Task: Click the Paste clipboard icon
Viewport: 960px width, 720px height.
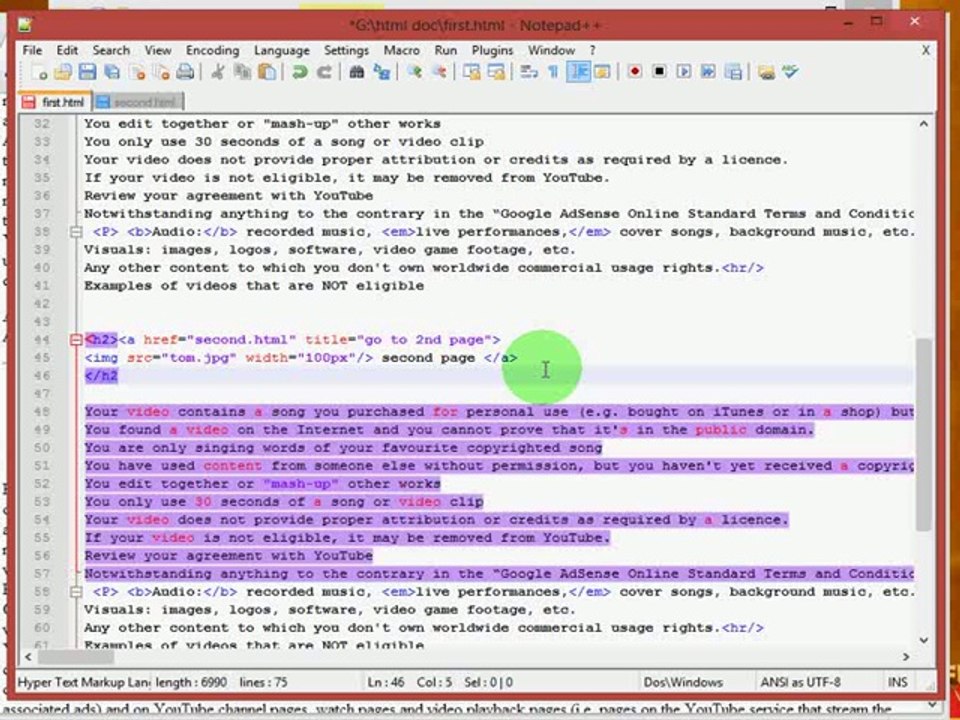Action: coord(267,72)
